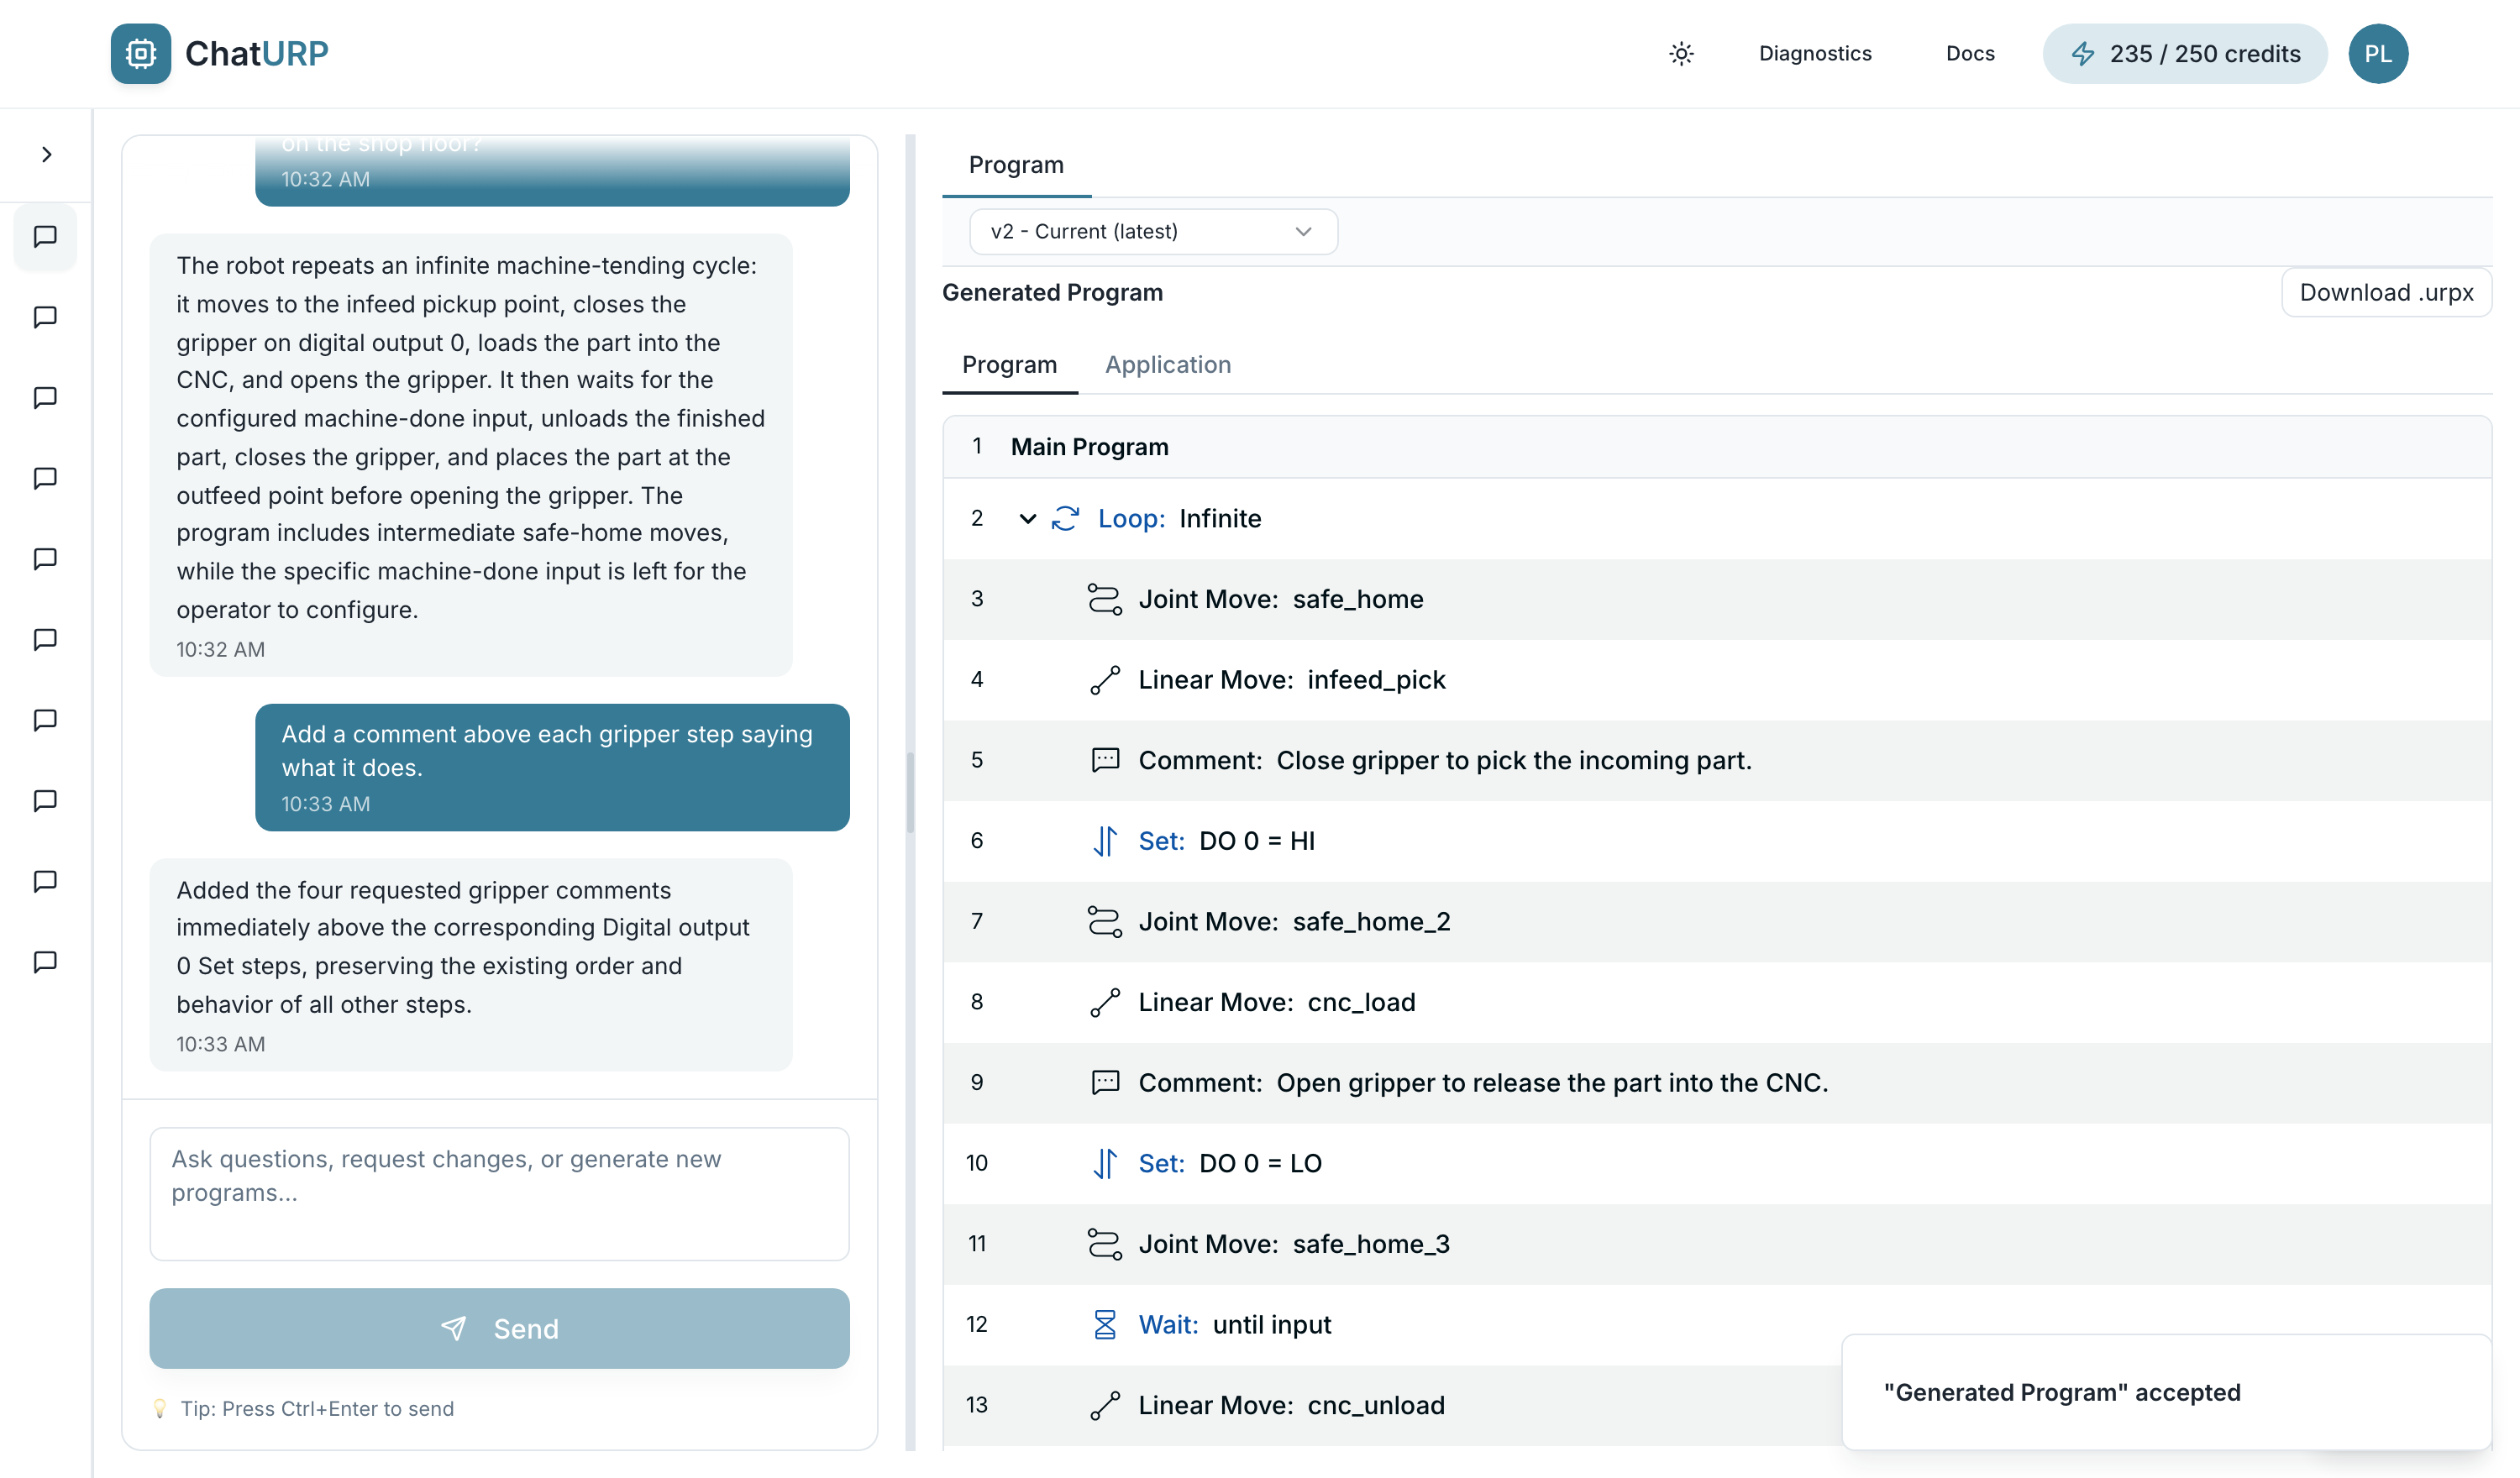Toggle the light/dark theme sun icon
The image size is (2520, 1478).
(1681, 54)
